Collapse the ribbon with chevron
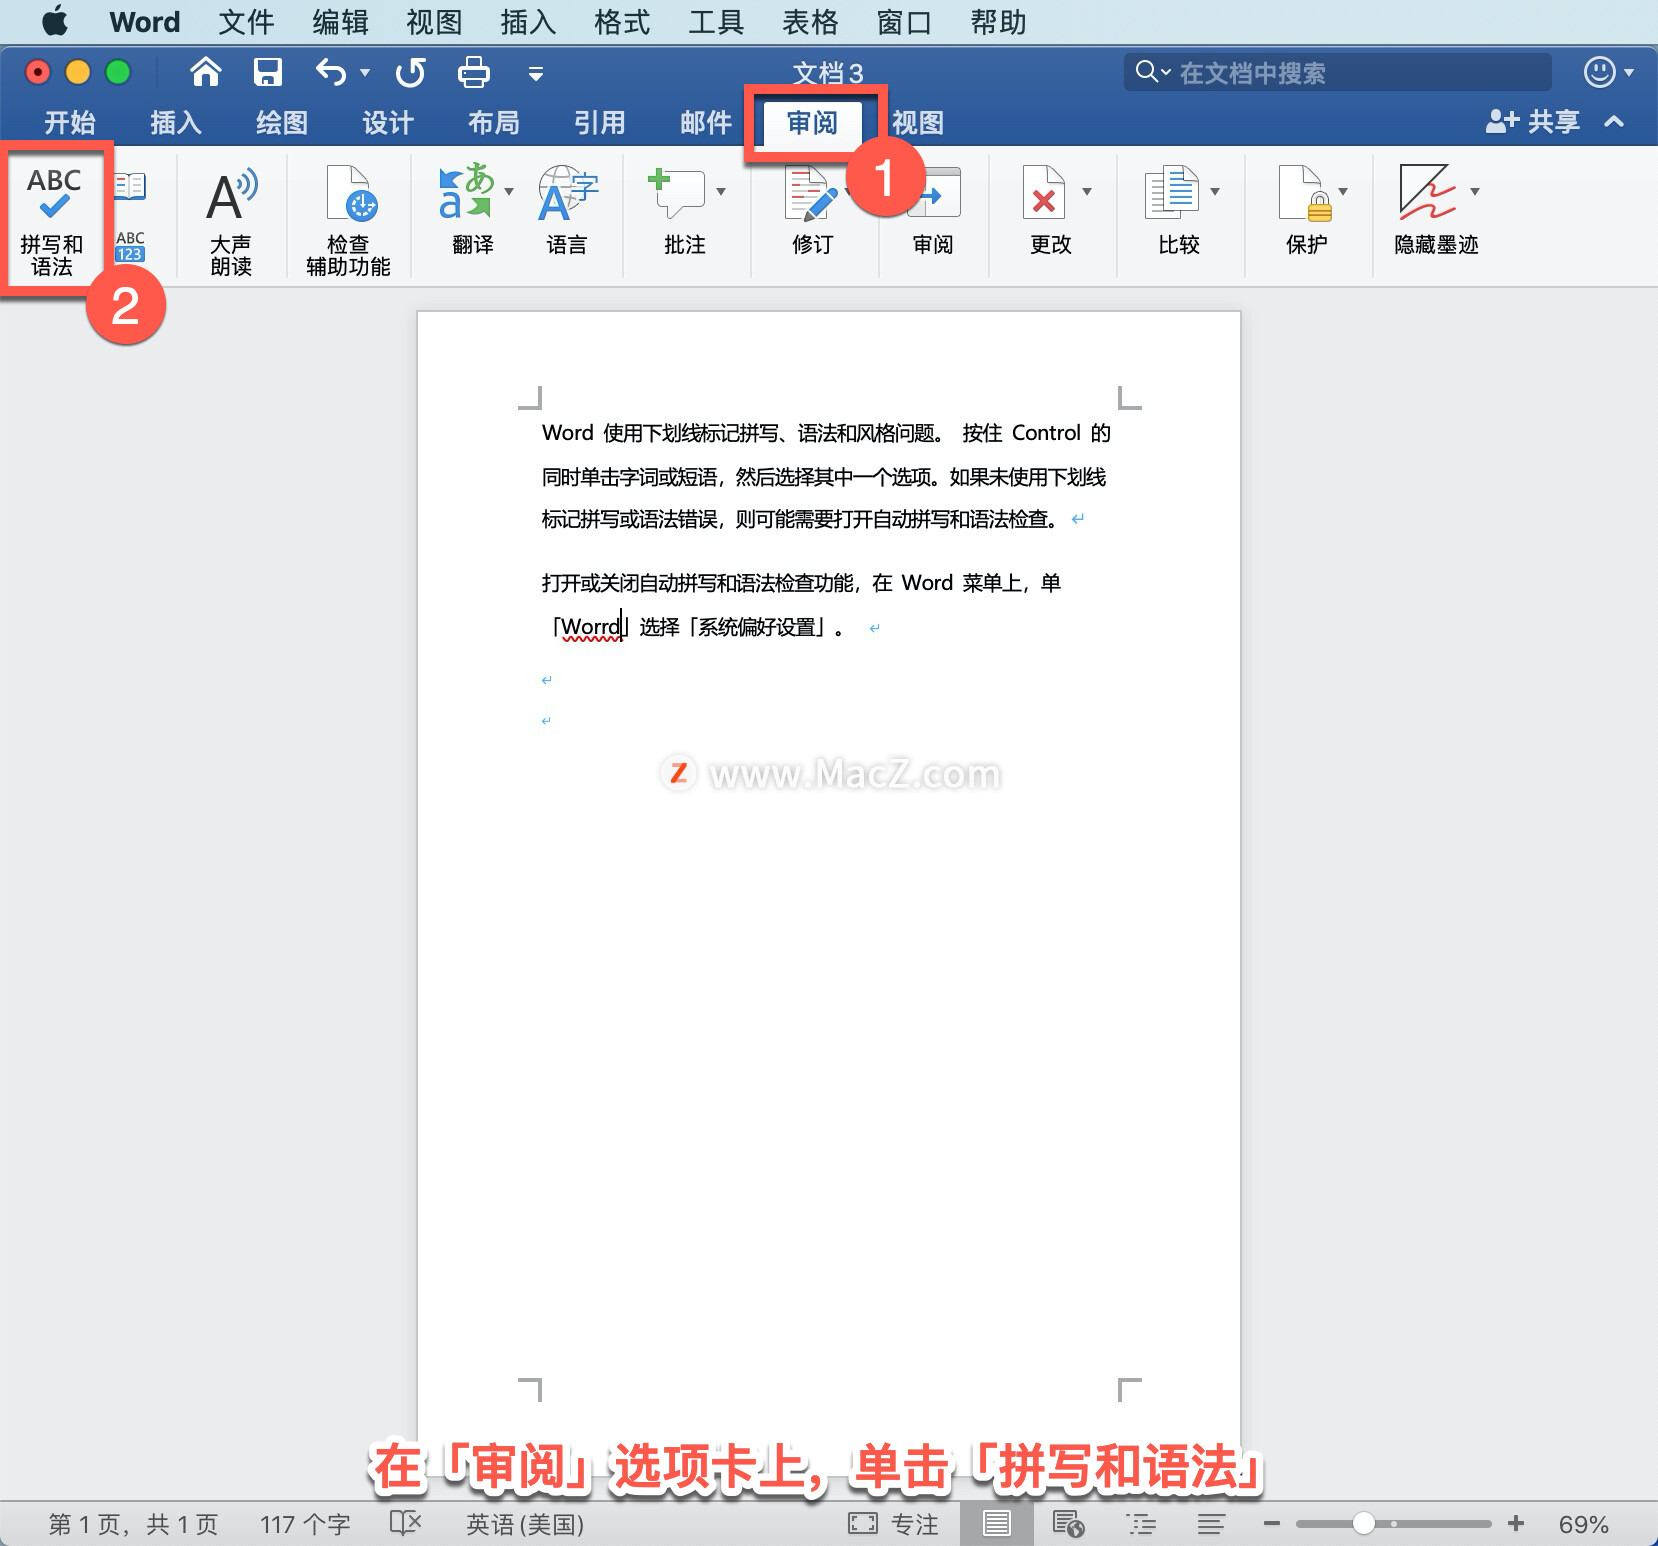 tap(1613, 122)
